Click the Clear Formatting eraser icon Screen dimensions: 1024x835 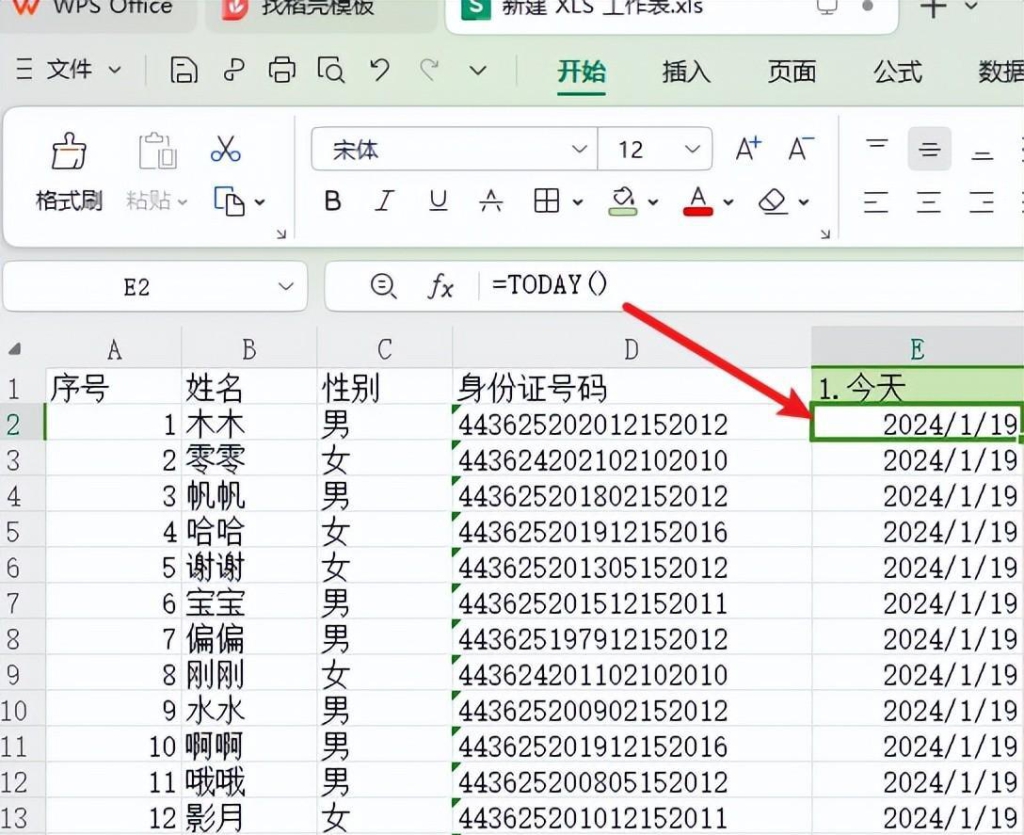(772, 201)
